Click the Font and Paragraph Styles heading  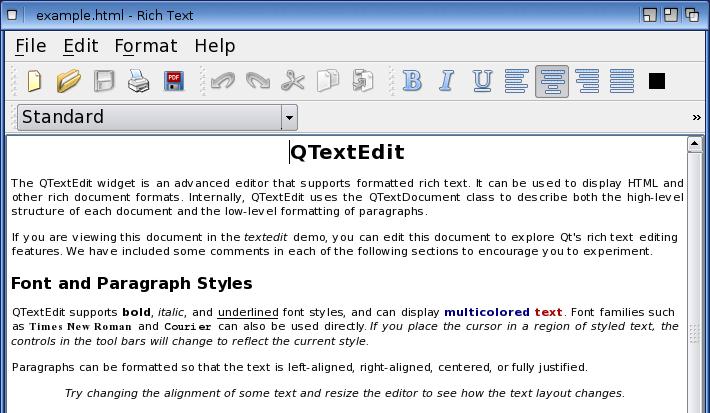tap(132, 284)
